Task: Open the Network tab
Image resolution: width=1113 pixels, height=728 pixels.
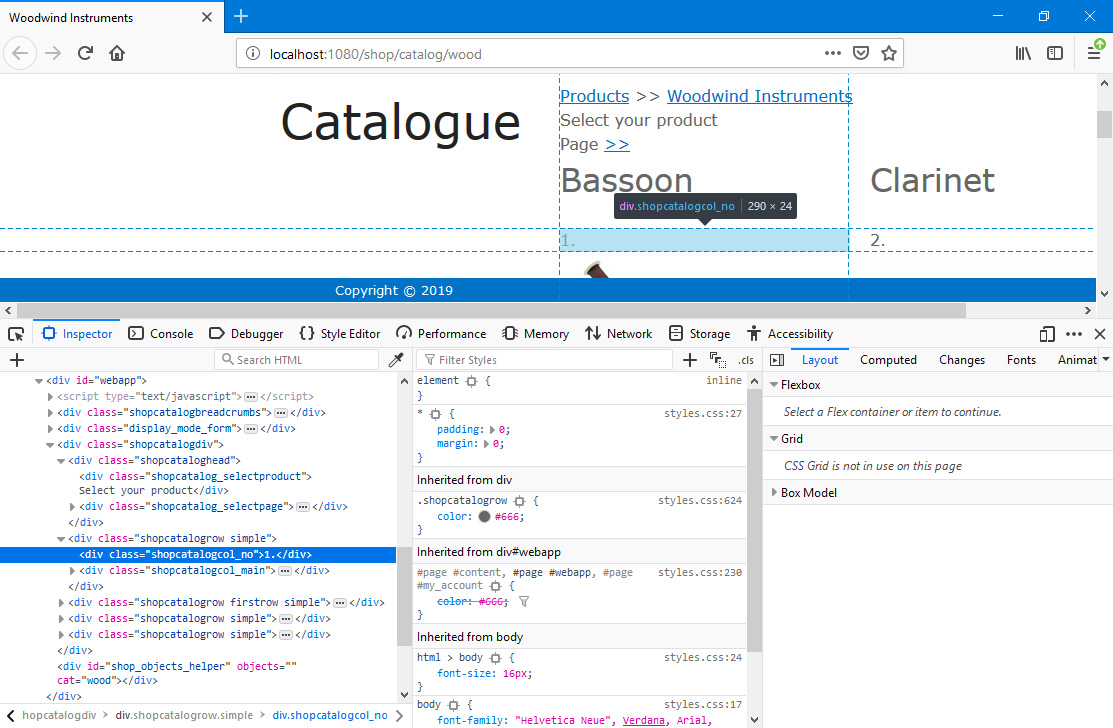Action: (618, 334)
